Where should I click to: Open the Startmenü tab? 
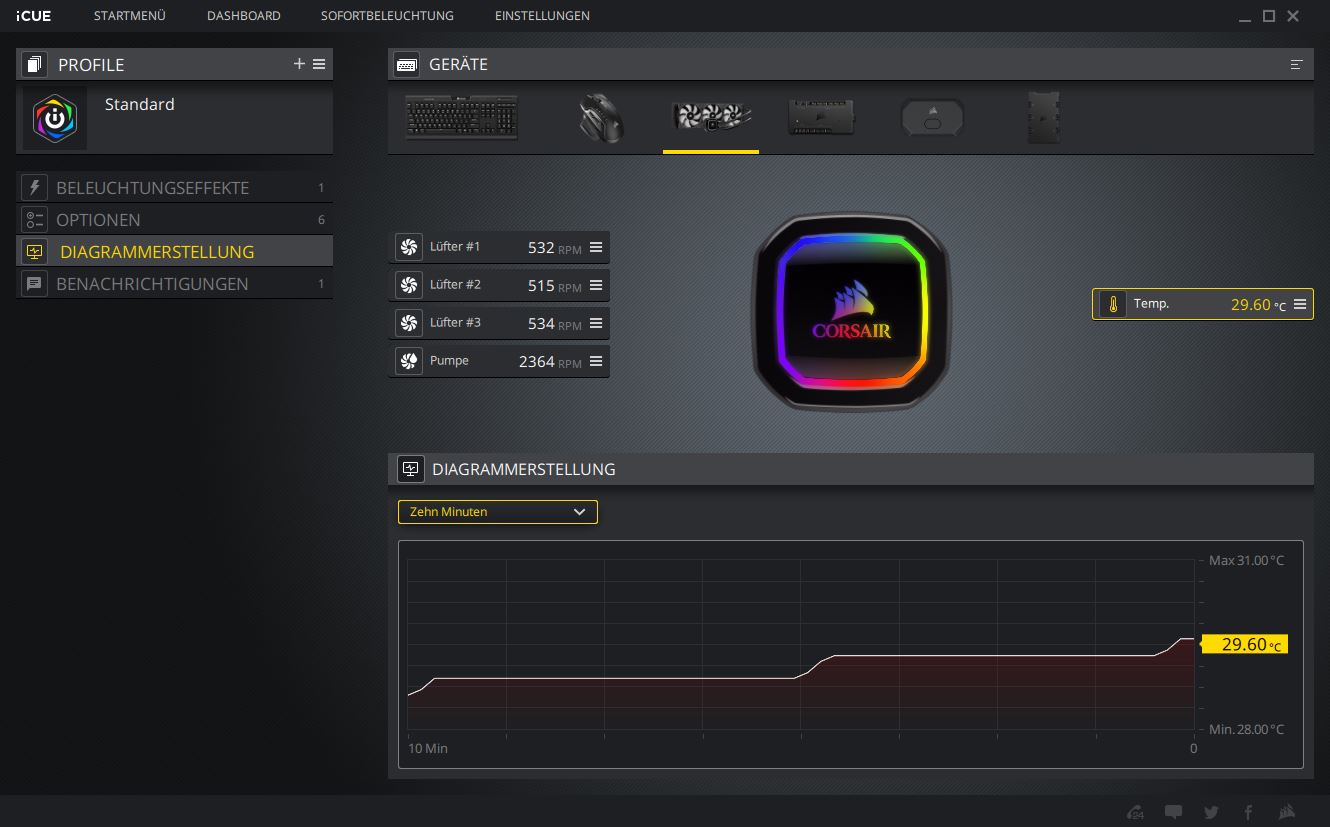[x=130, y=16]
